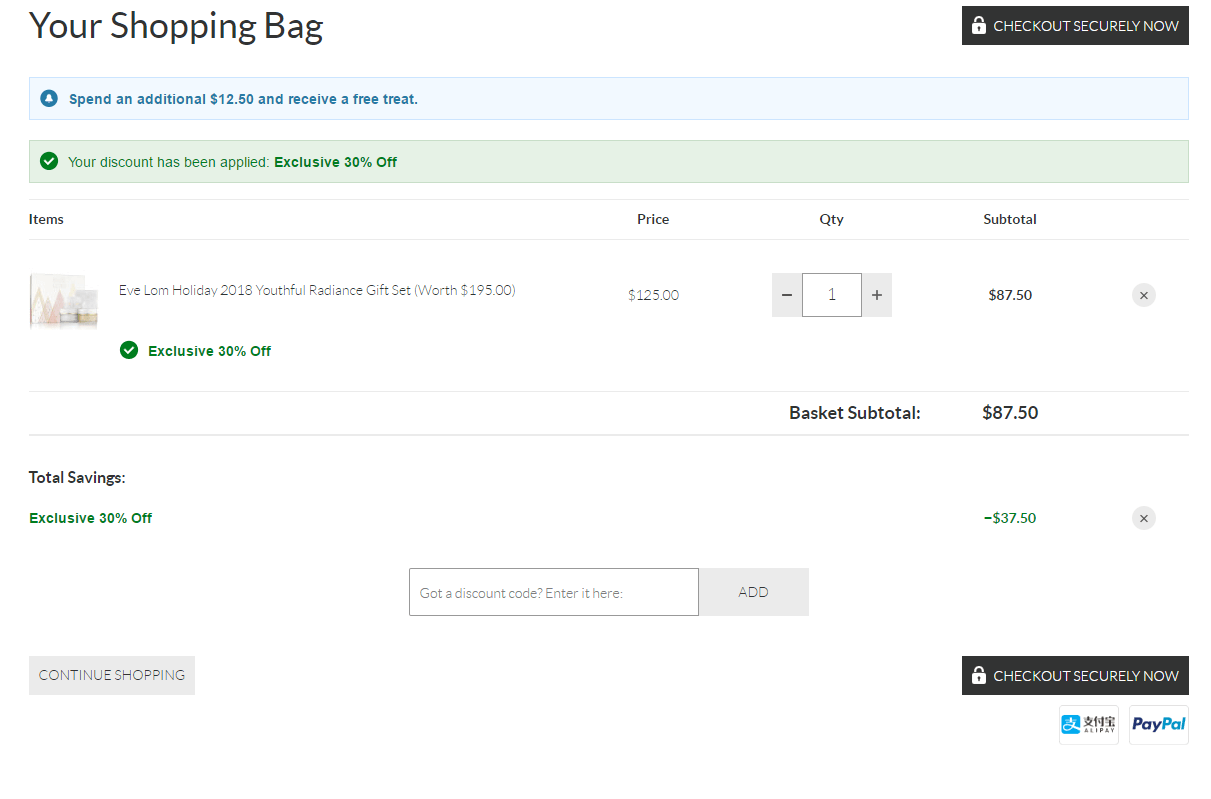Click the item subtotal $87.50 in the product row

(1010, 295)
